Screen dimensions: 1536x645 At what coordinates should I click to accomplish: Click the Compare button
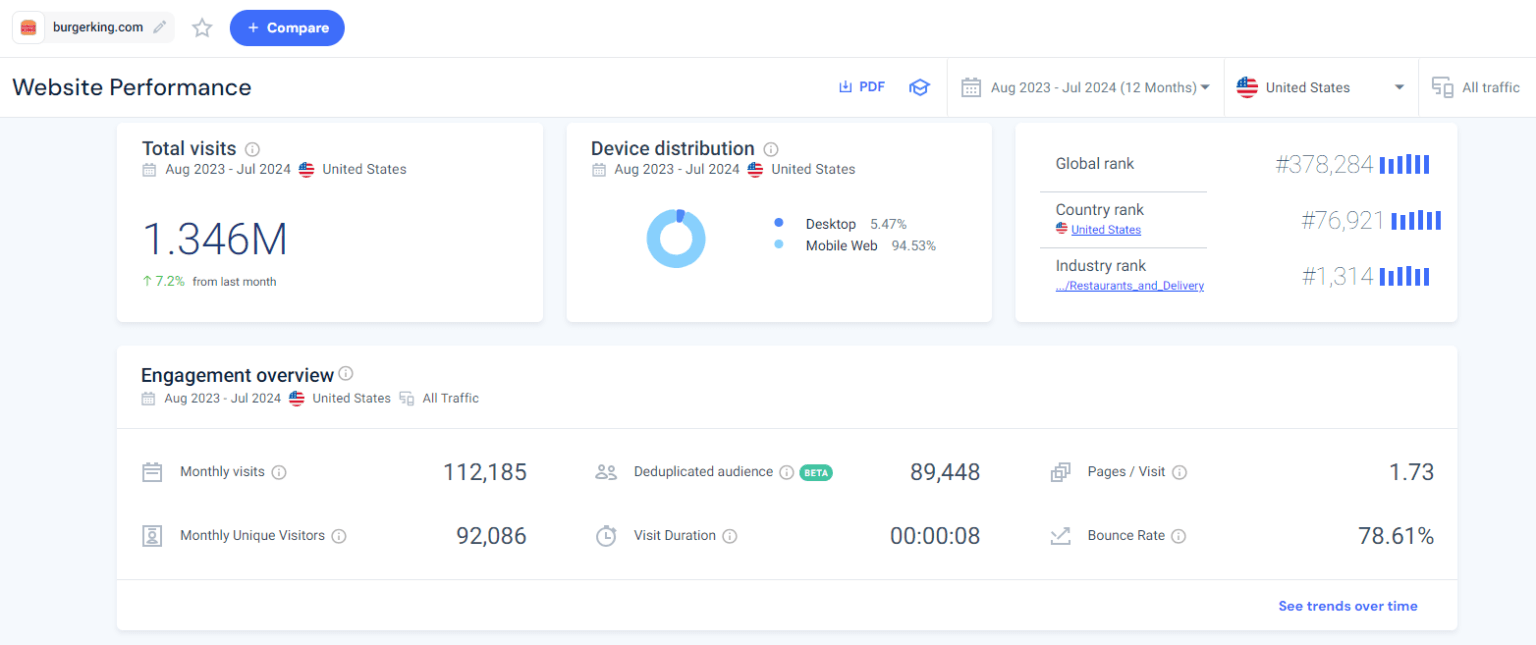coord(287,28)
